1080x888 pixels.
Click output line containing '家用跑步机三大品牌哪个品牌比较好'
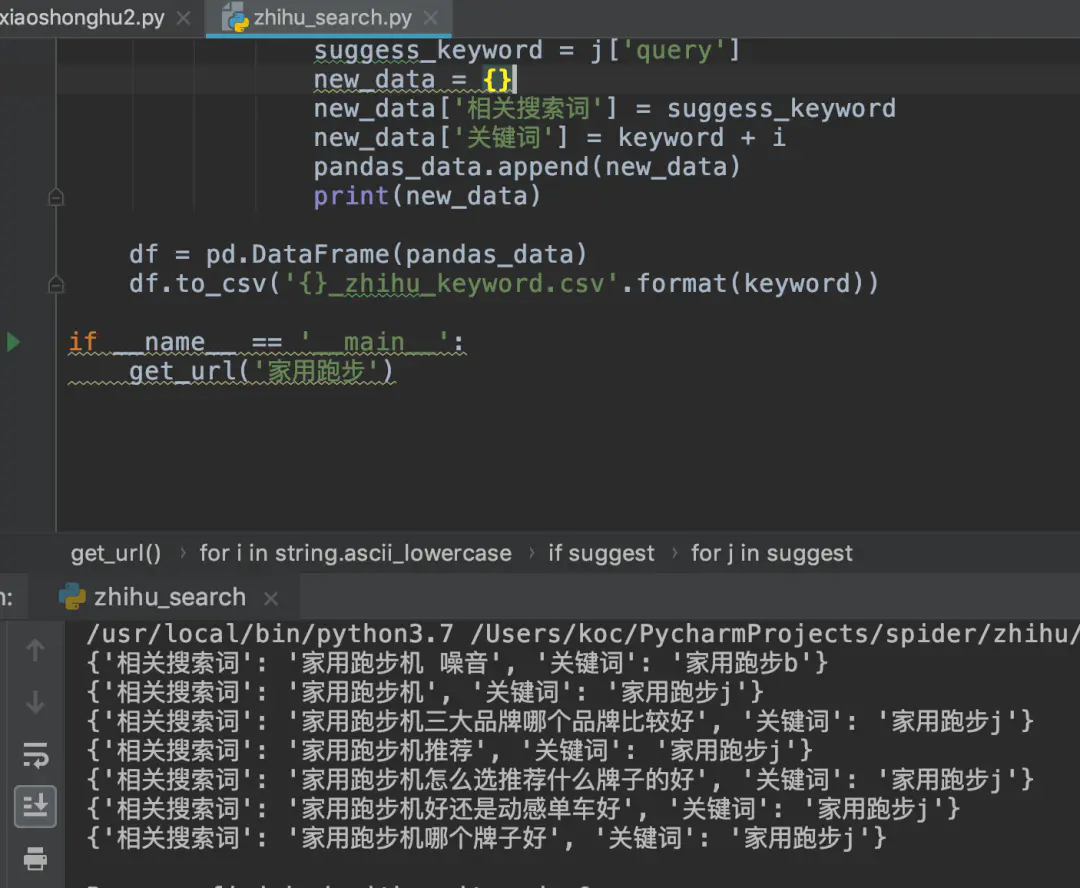(560, 722)
